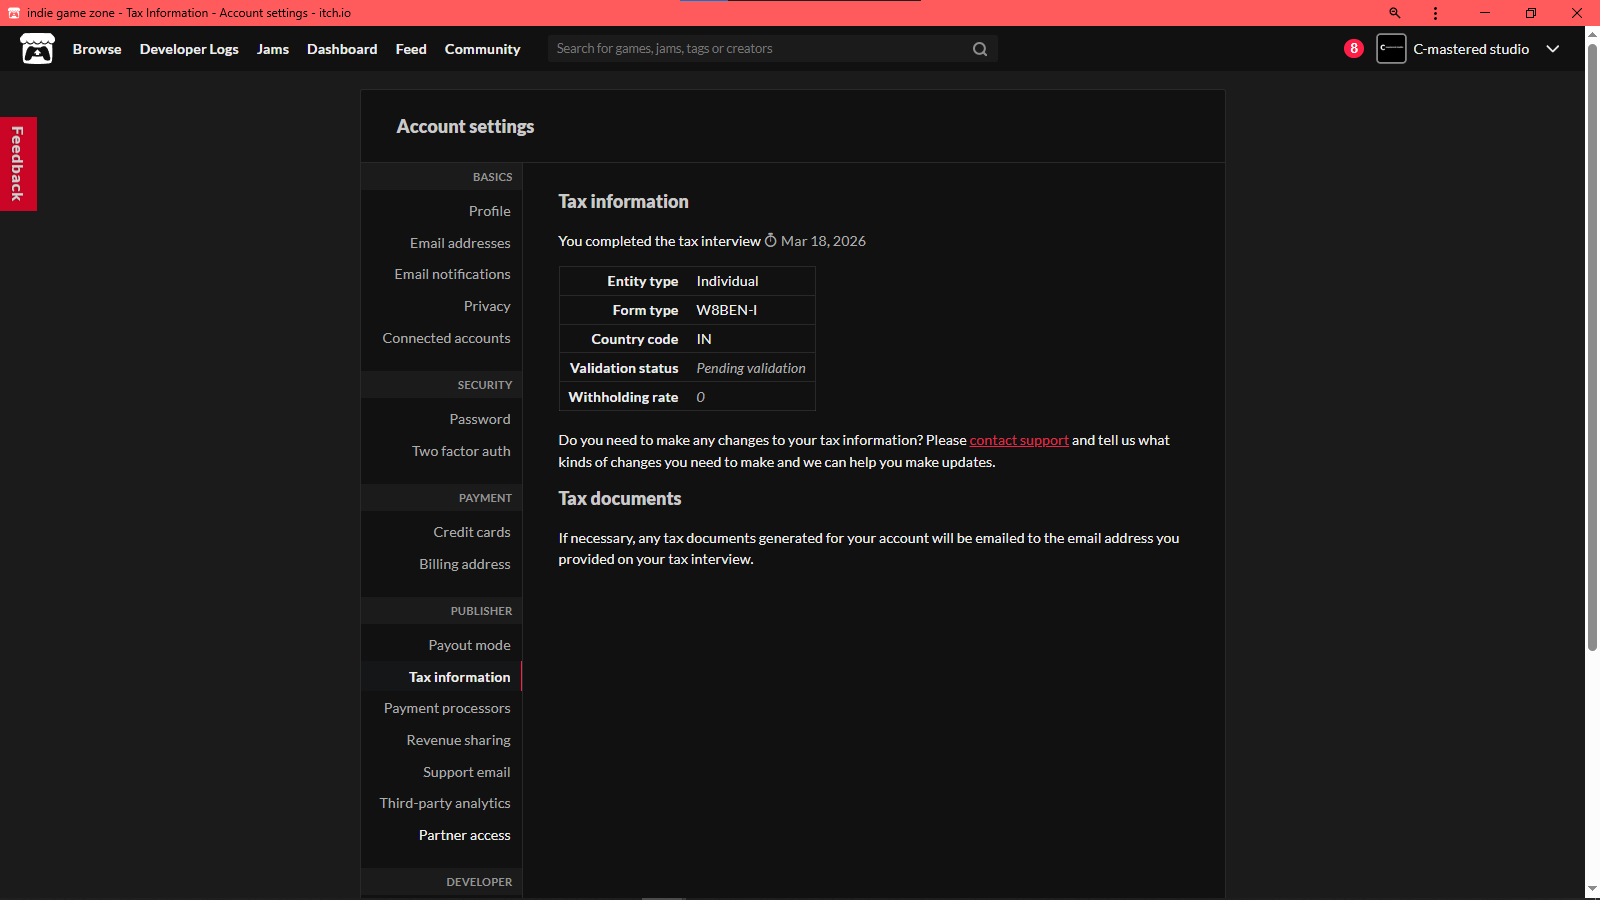Screen dimensions: 1600x900
Task: Open Payment processors settings
Action: 447,708
